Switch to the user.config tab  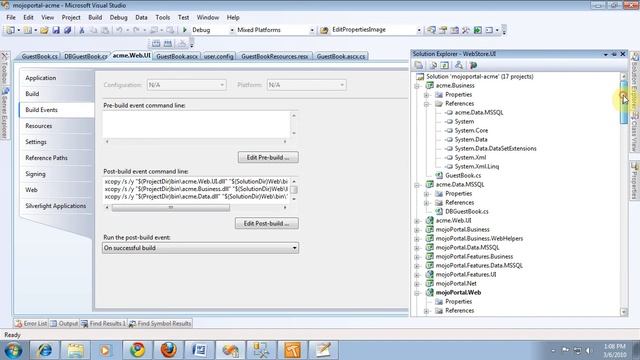(219, 56)
